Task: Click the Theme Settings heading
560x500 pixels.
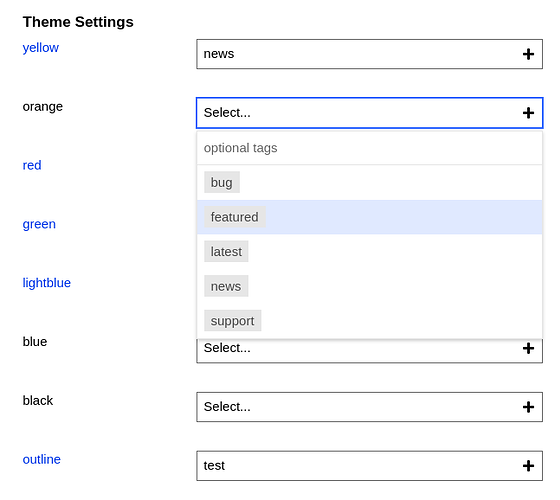Action: pos(78,22)
